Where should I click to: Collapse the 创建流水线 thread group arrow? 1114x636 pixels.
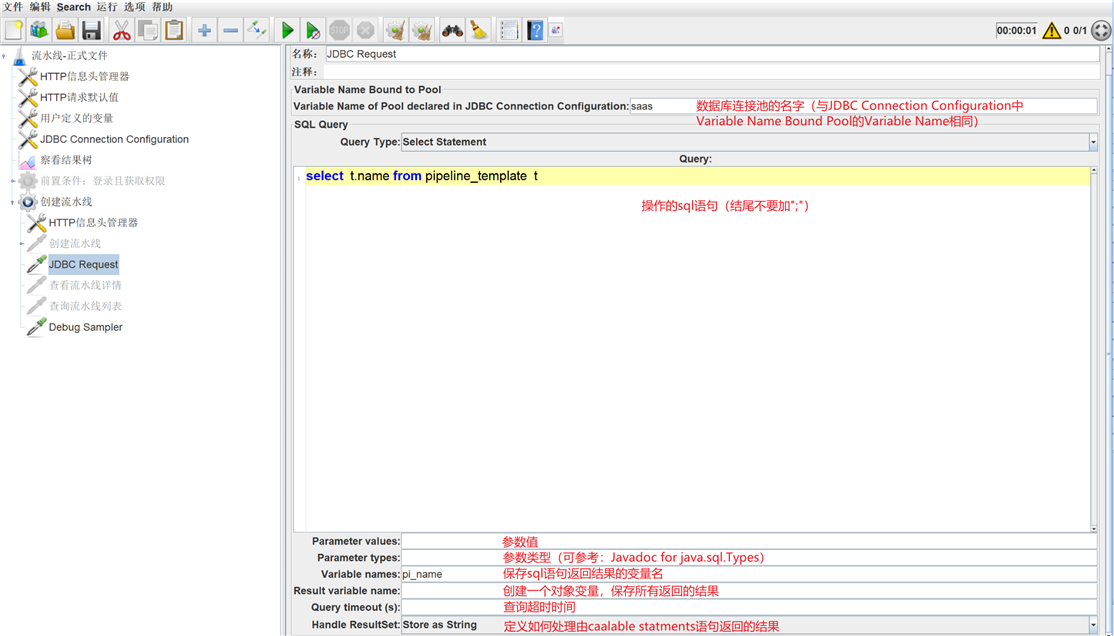13,203
